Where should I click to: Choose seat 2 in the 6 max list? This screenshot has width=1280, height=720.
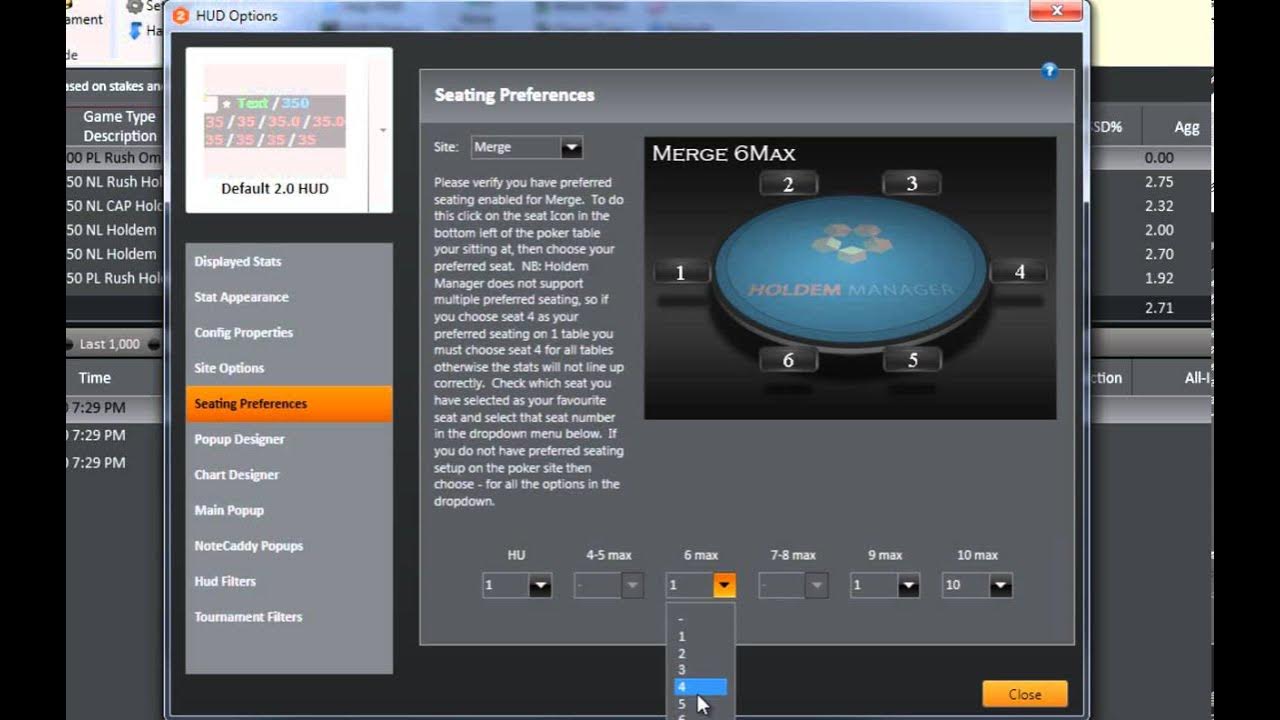point(700,653)
